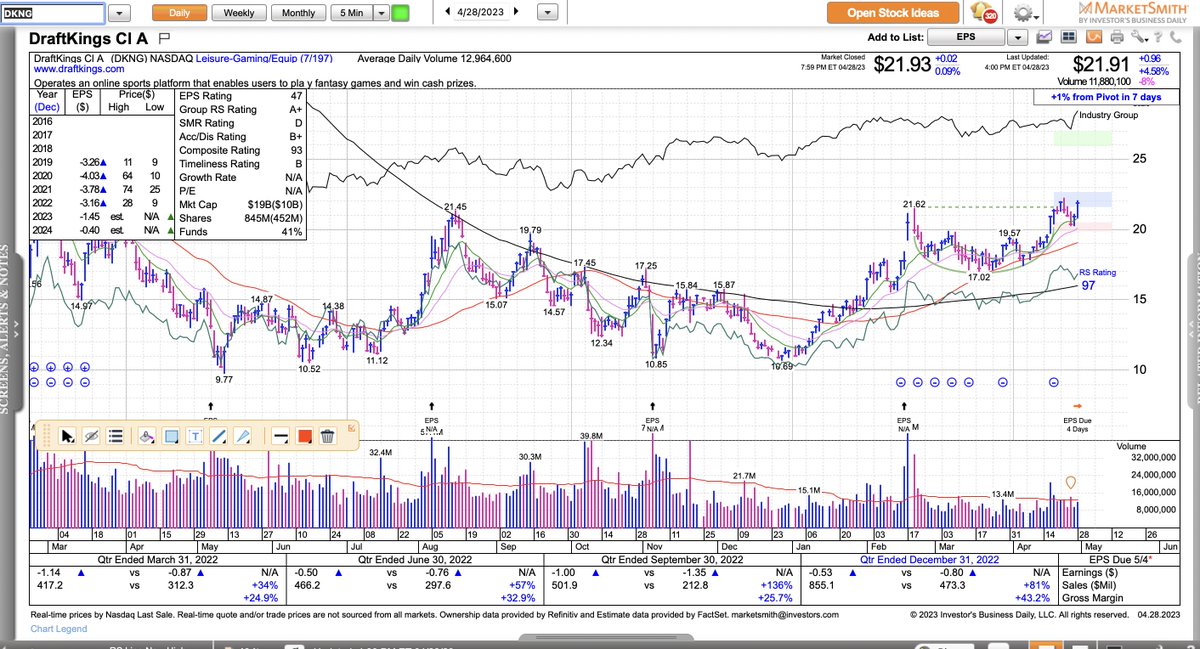
Task: Click the chart view icon
Action: 1044,37
